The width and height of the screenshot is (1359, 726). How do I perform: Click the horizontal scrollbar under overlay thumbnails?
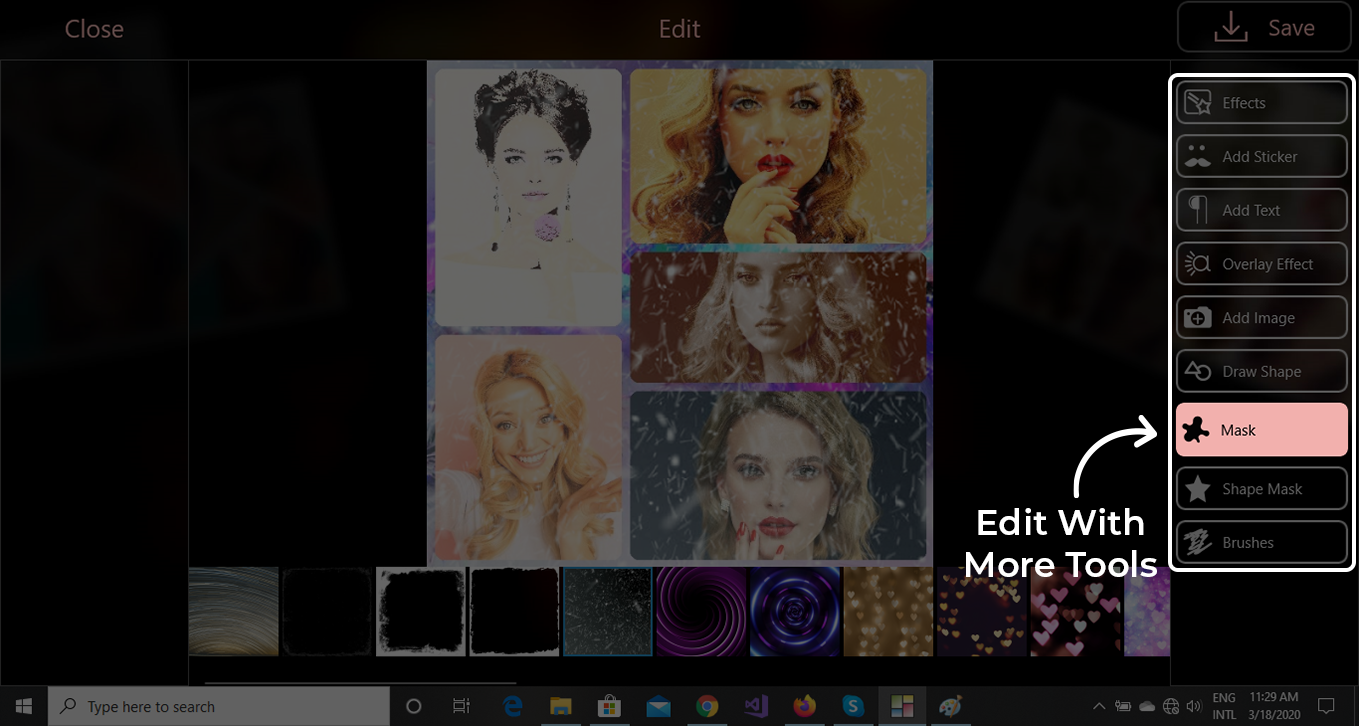click(x=360, y=684)
